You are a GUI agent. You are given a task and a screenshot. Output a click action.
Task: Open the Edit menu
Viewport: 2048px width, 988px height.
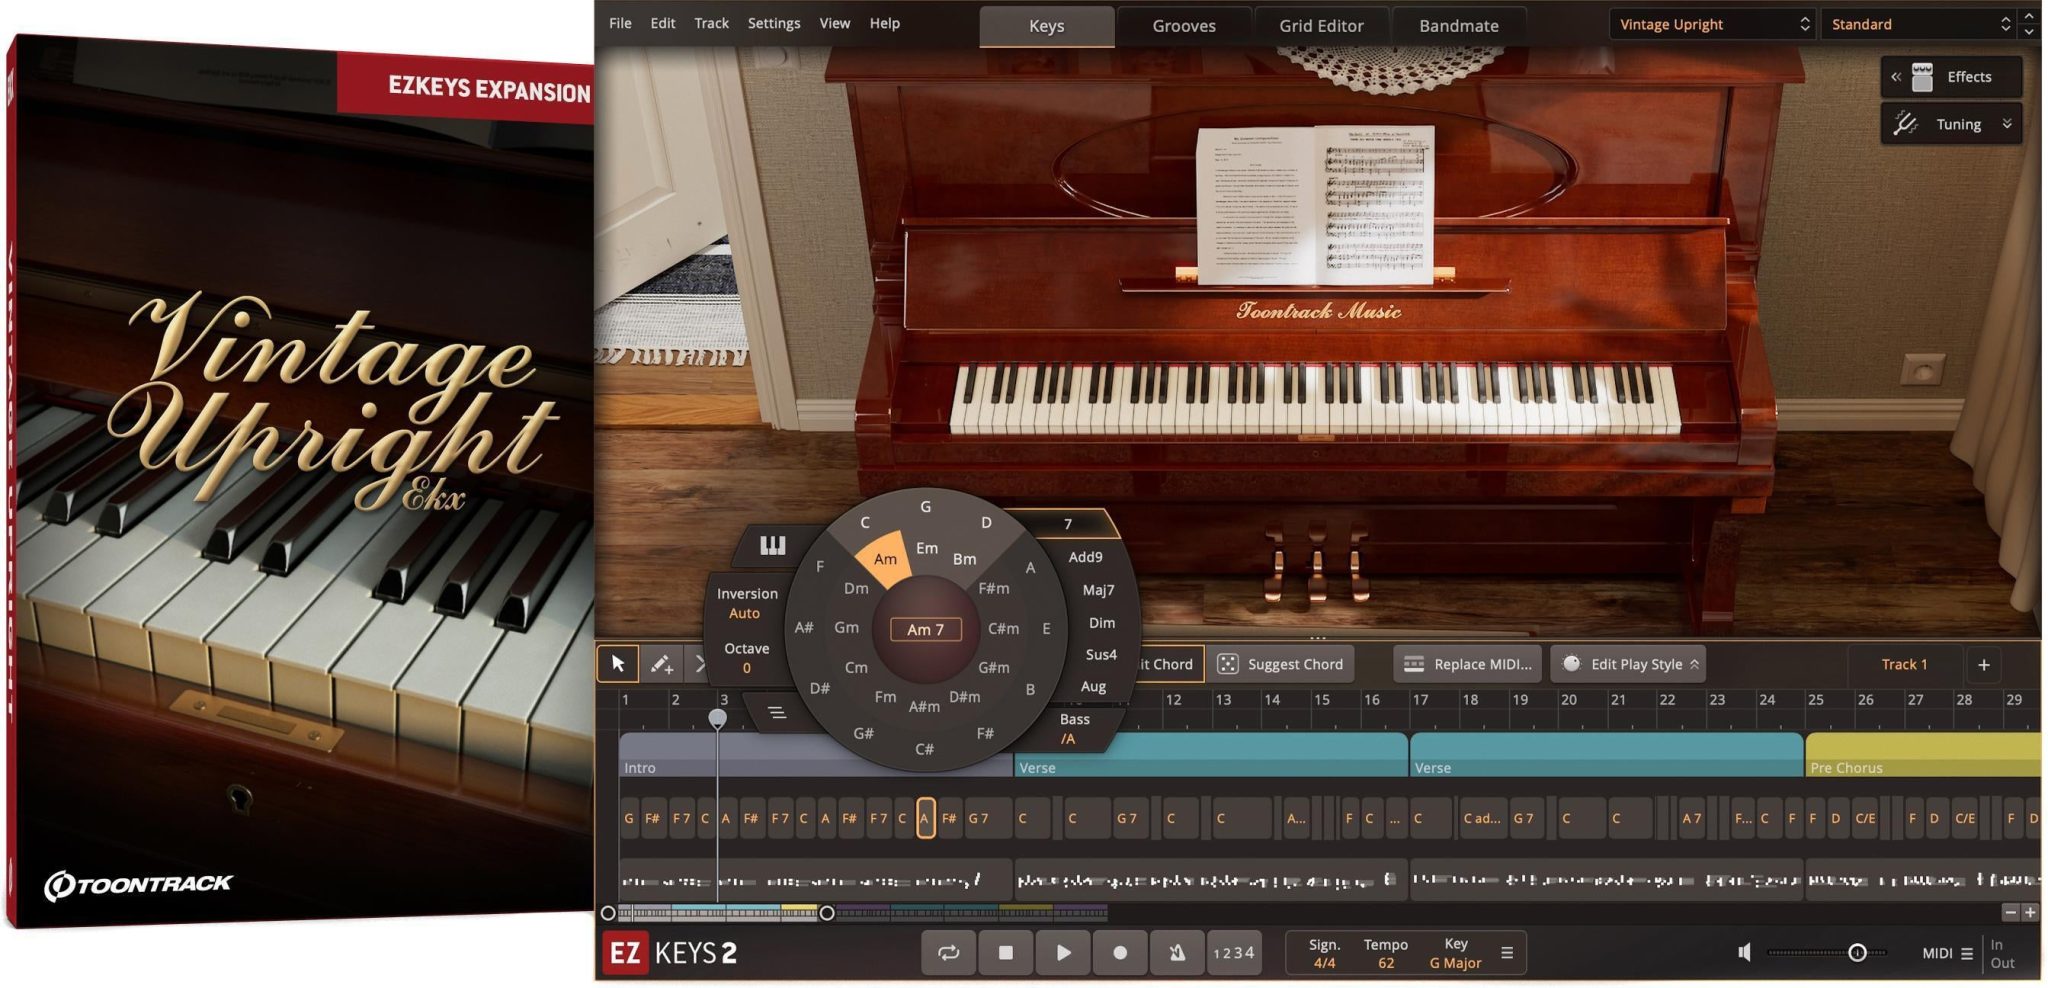tap(663, 23)
